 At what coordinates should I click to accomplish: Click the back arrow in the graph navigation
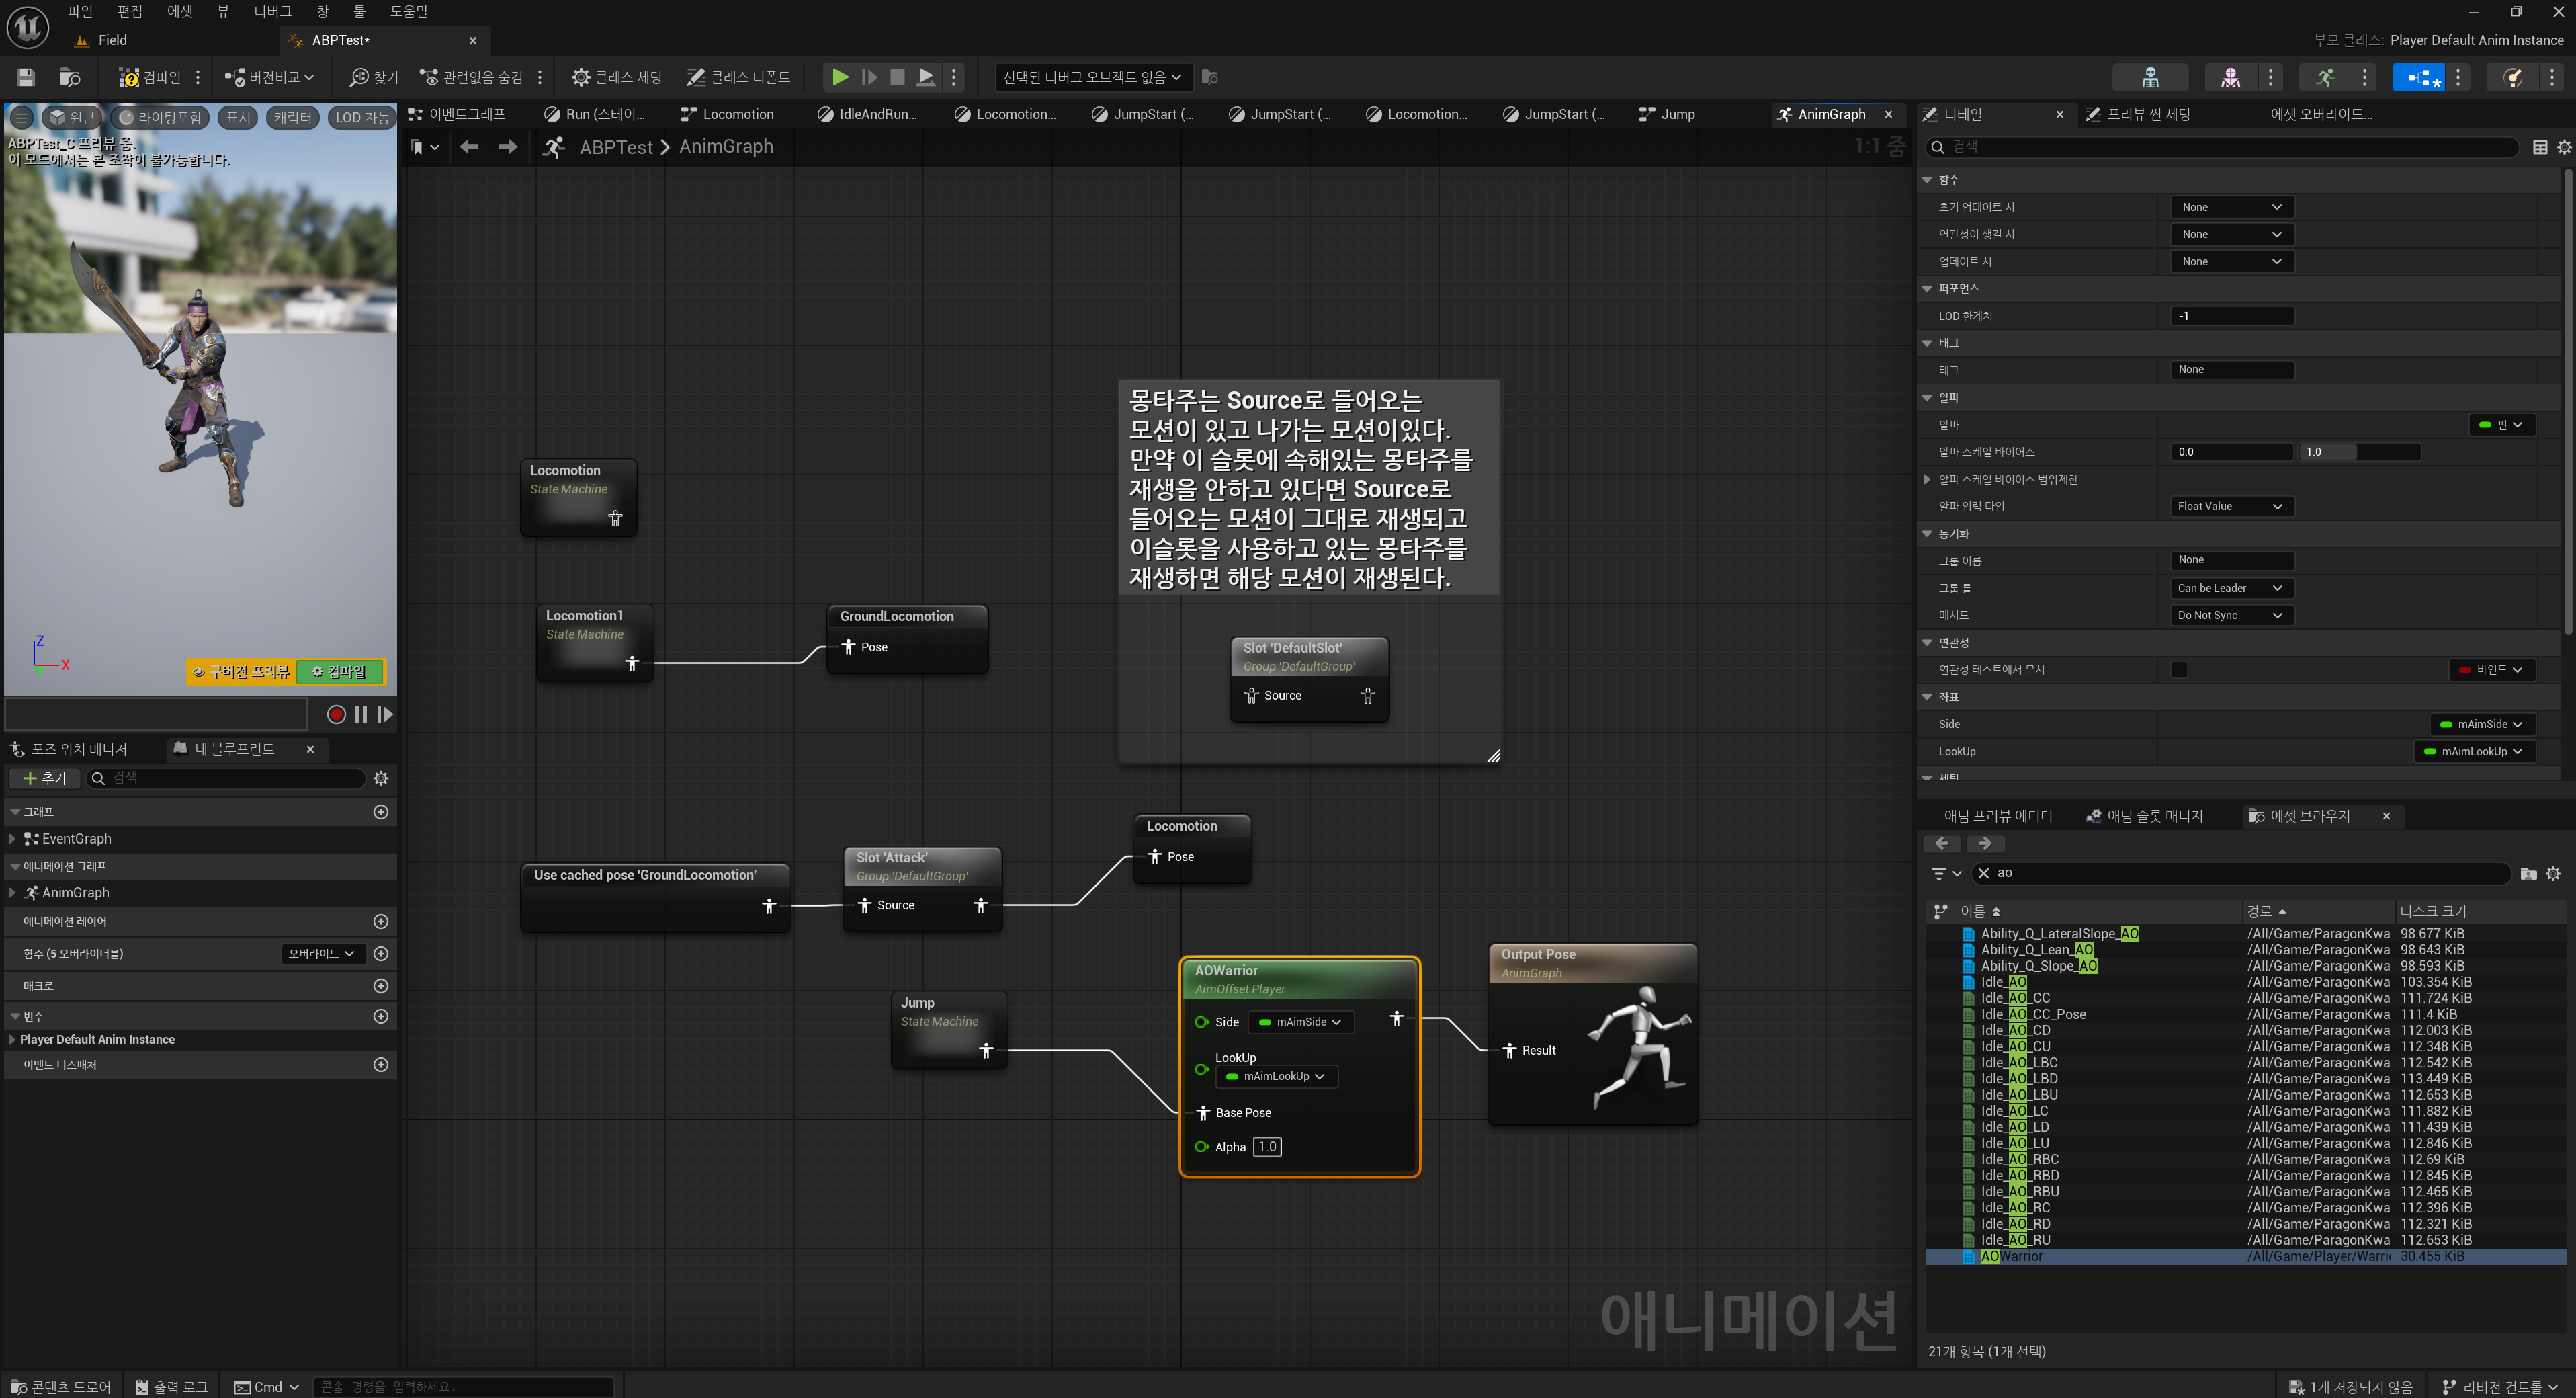[x=469, y=147]
